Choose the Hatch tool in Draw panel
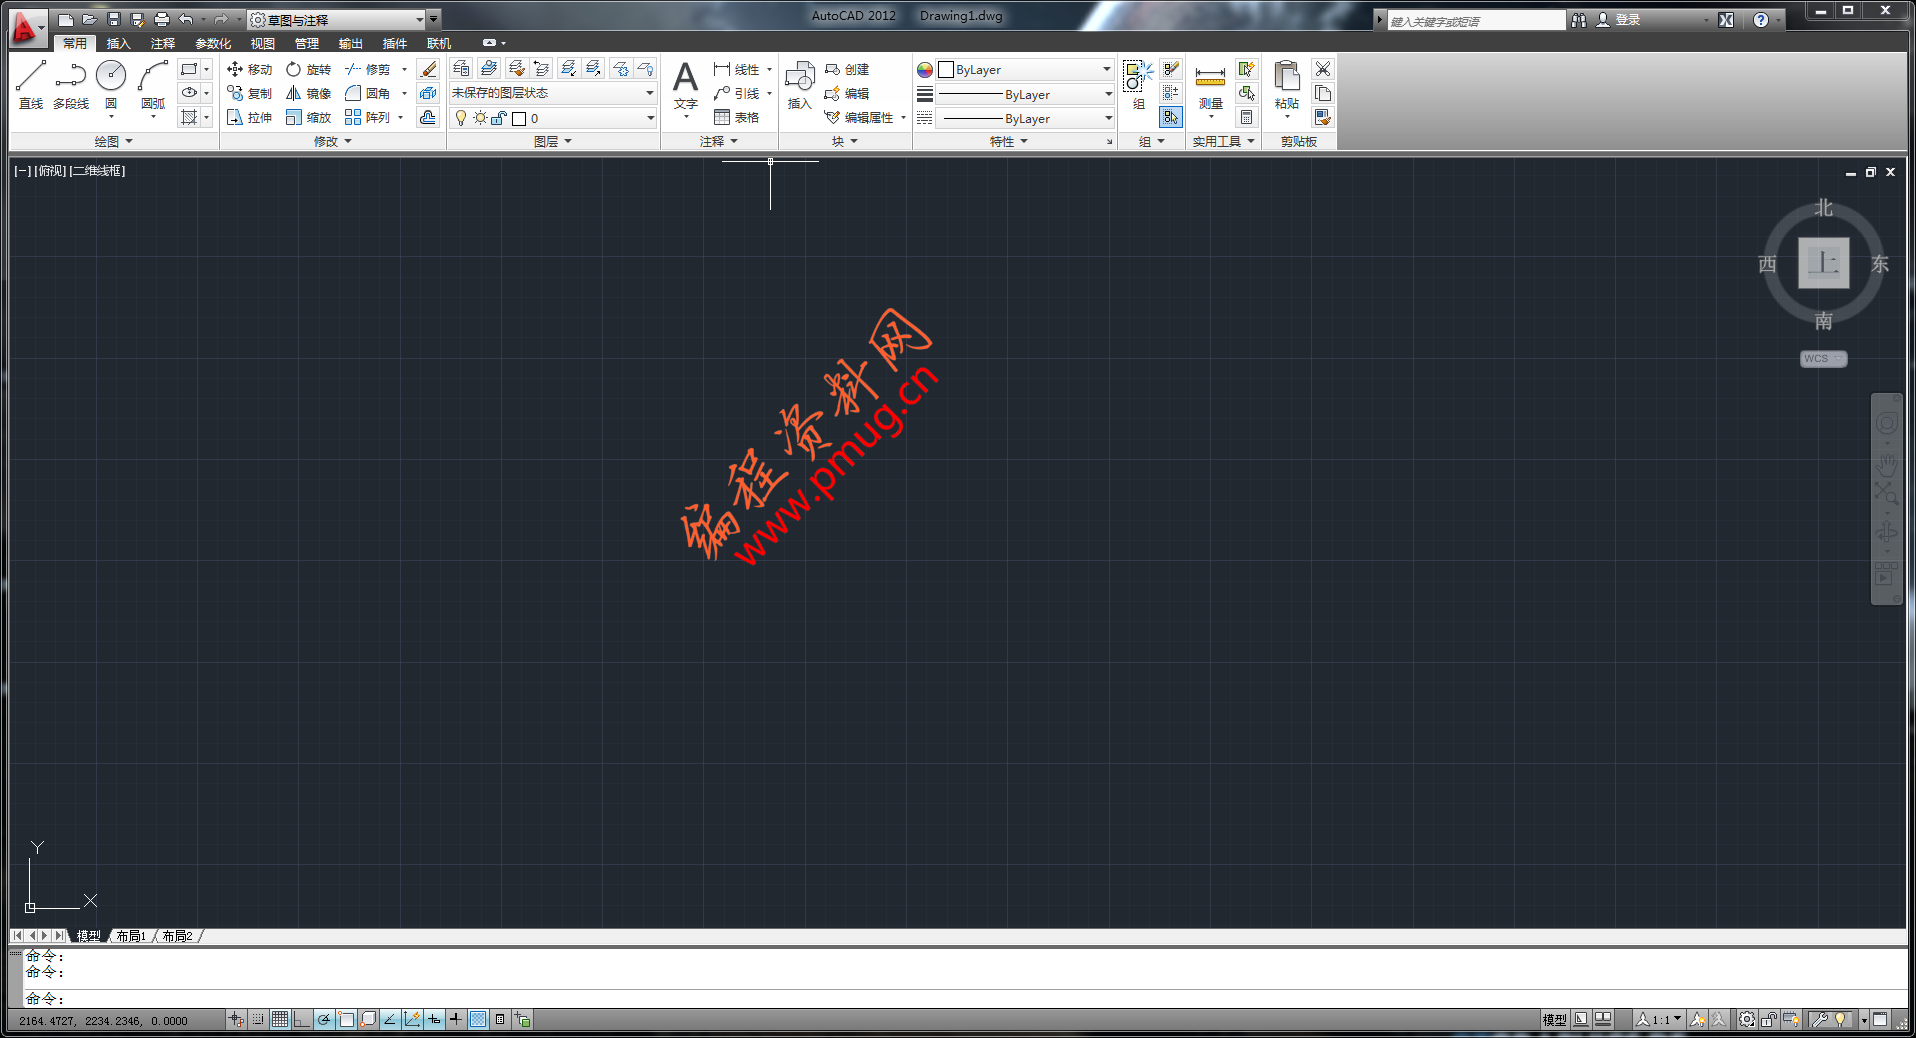Image resolution: width=1916 pixels, height=1038 pixels. [x=188, y=117]
